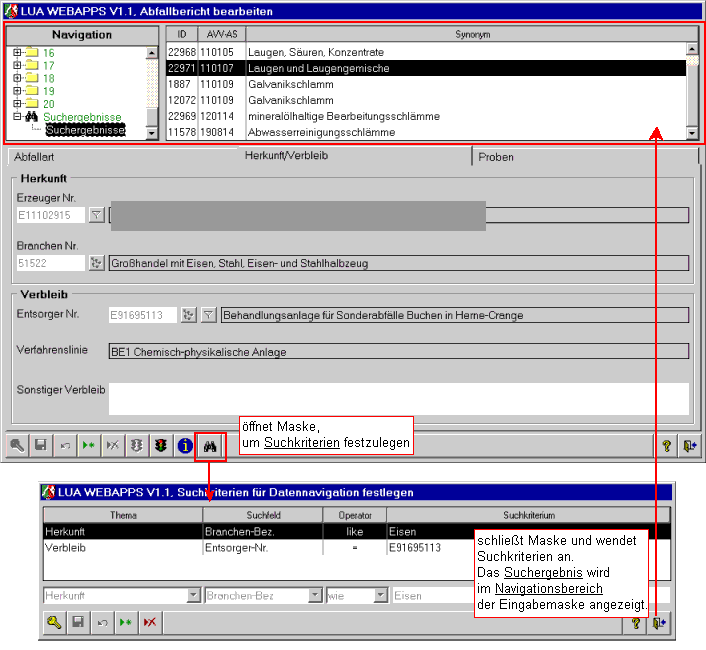
Task: Open the Herkunft Thema dropdown
Action: (x=194, y=595)
